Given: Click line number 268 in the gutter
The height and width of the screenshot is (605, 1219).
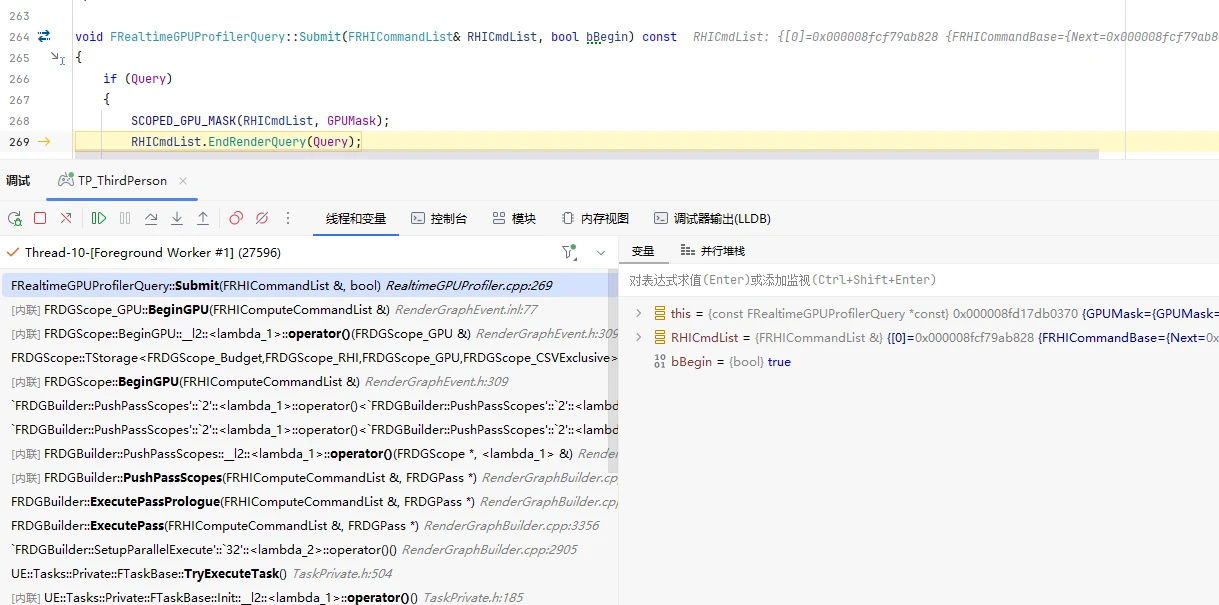Looking at the screenshot, I should pos(19,121).
